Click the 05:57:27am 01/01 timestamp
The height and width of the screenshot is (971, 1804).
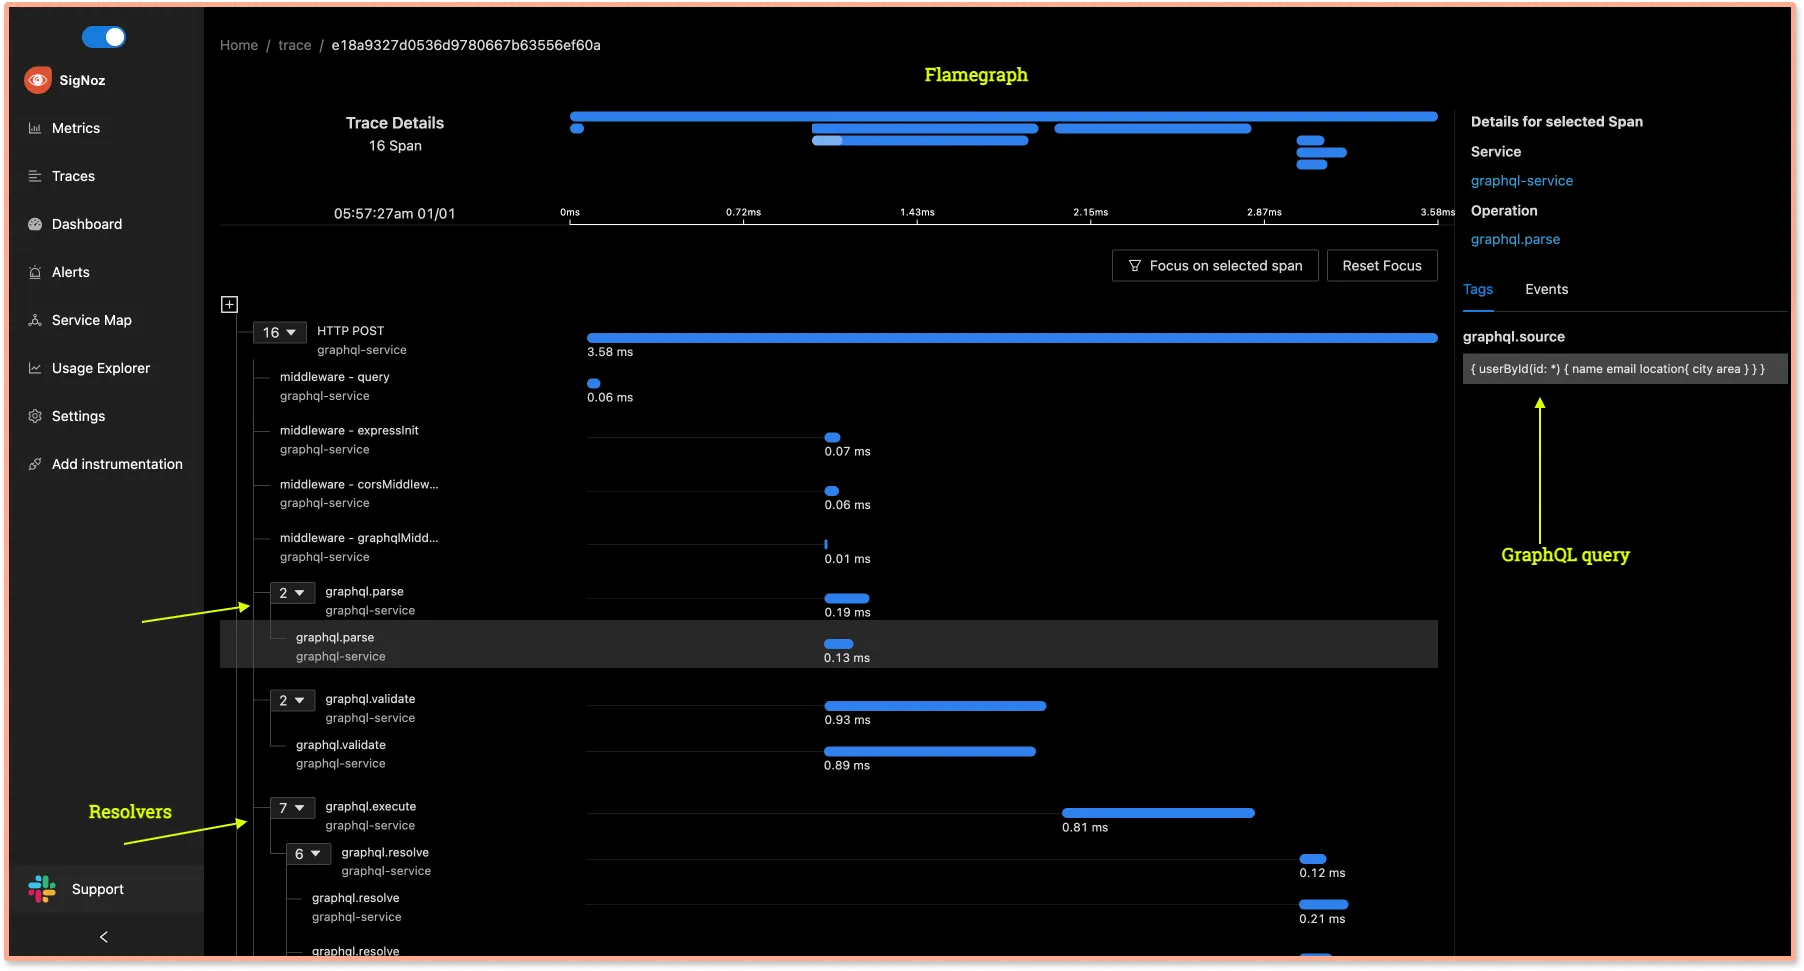coord(394,213)
